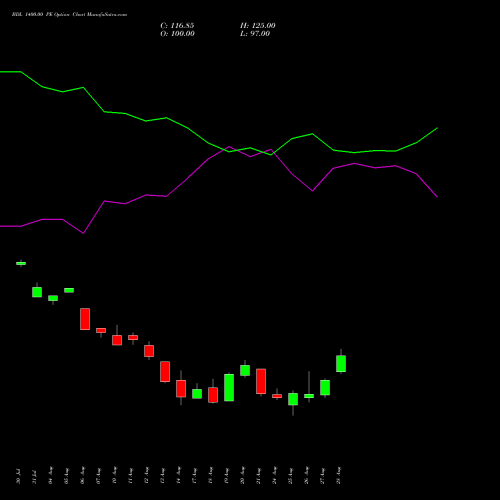
Task: Select the 14 Aug date label
Action: point(178,475)
